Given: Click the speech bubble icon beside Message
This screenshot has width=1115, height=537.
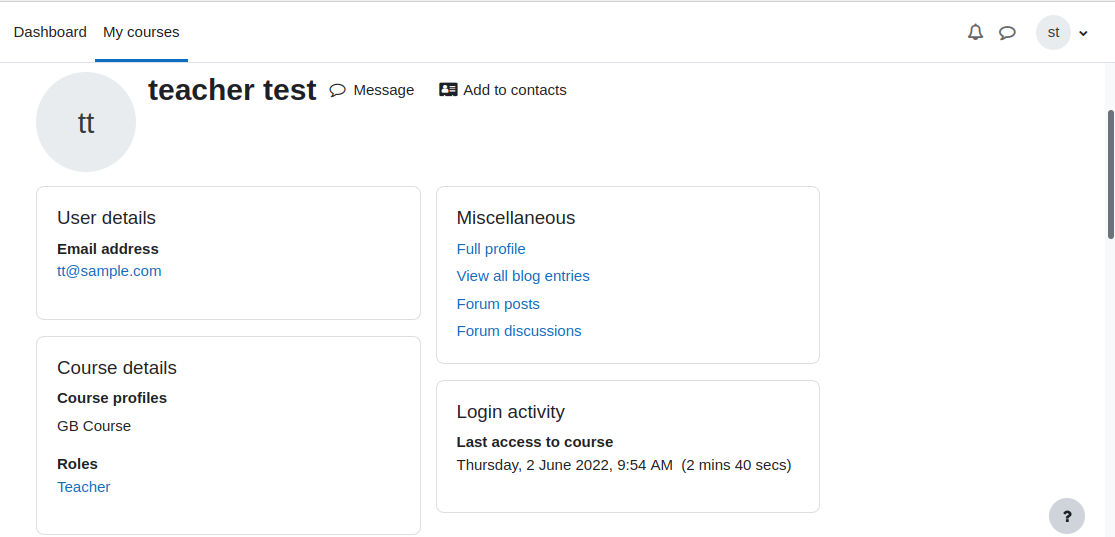Looking at the screenshot, I should 338,90.
